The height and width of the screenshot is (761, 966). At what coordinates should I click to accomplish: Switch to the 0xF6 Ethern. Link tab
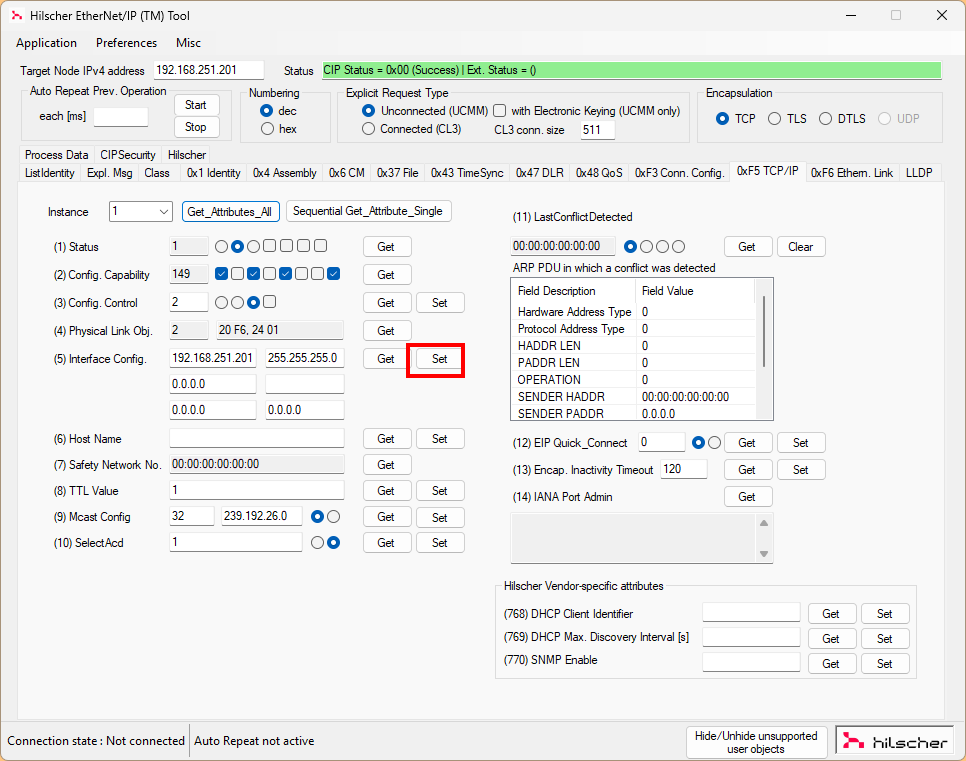(x=851, y=173)
